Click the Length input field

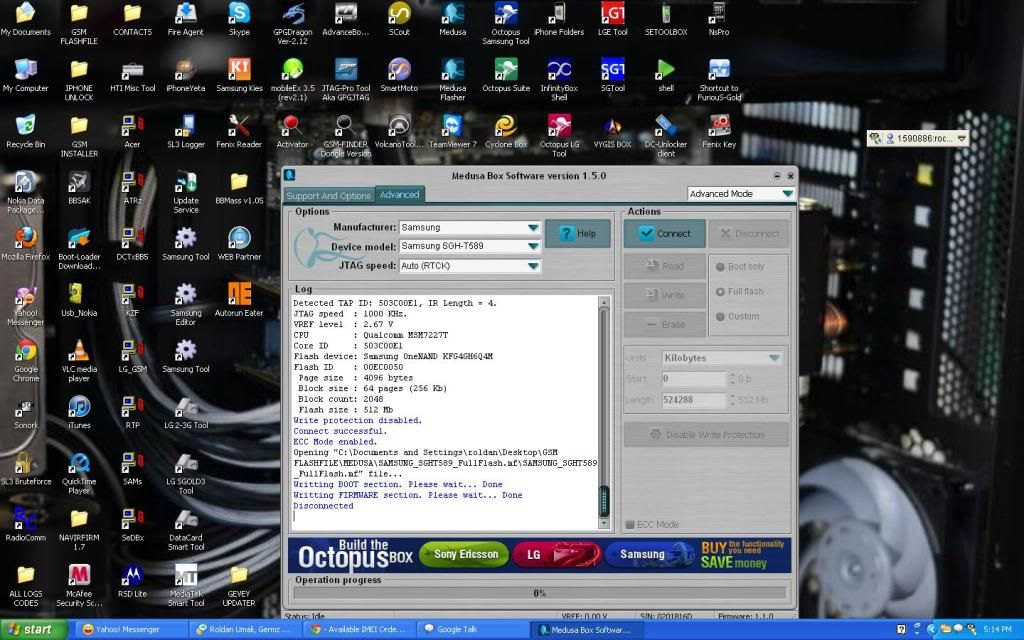pyautogui.click(x=693, y=400)
